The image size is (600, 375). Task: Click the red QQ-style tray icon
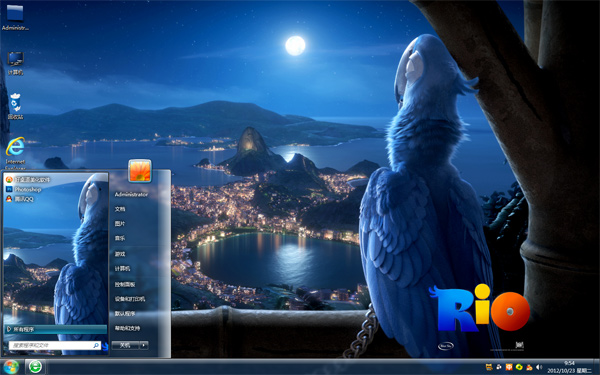point(529,367)
